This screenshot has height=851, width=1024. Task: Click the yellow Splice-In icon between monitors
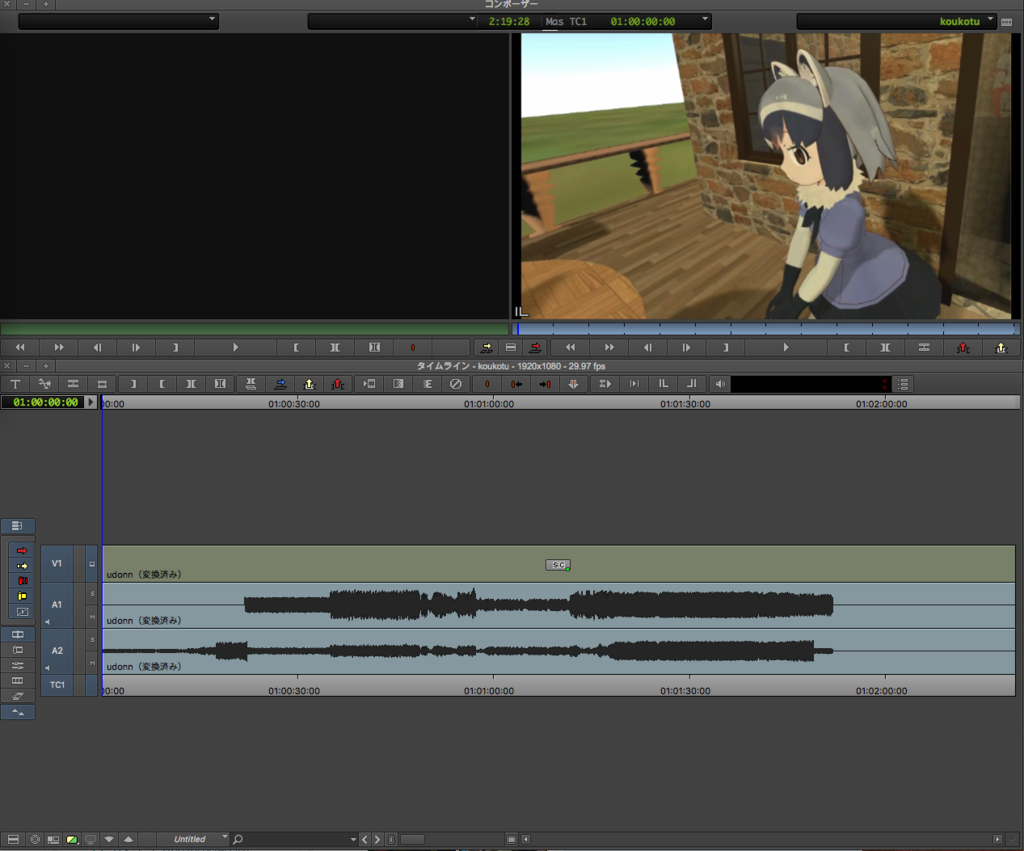tap(487, 347)
